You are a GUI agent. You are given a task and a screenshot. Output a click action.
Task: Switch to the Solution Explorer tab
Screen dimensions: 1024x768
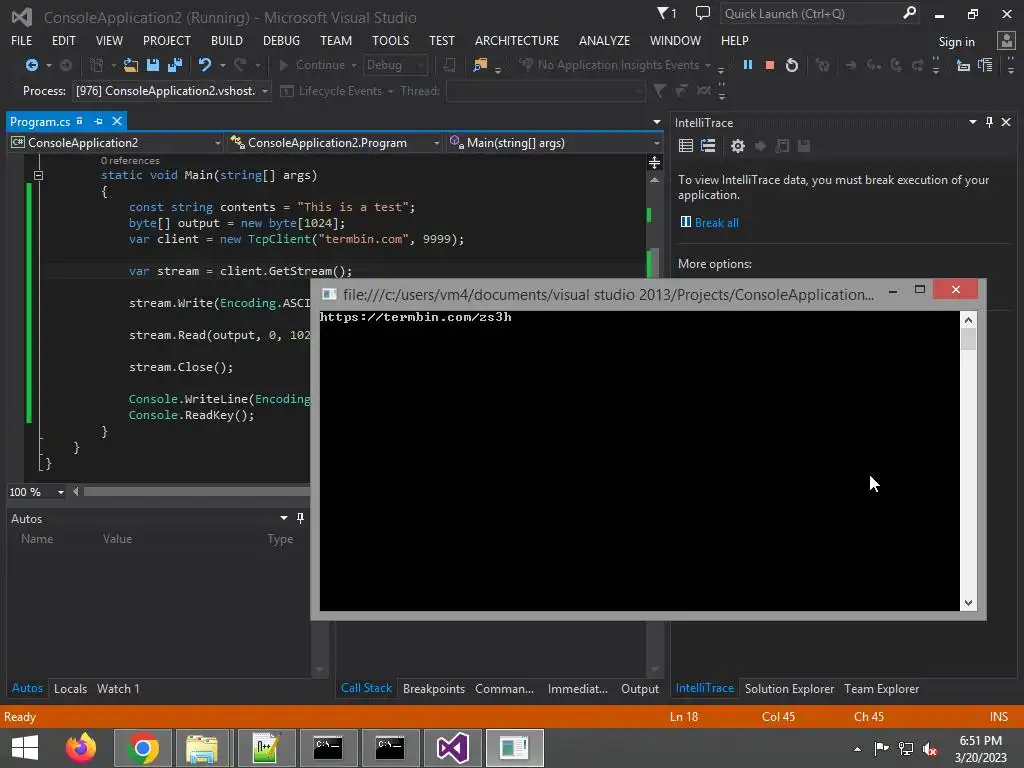coord(790,688)
